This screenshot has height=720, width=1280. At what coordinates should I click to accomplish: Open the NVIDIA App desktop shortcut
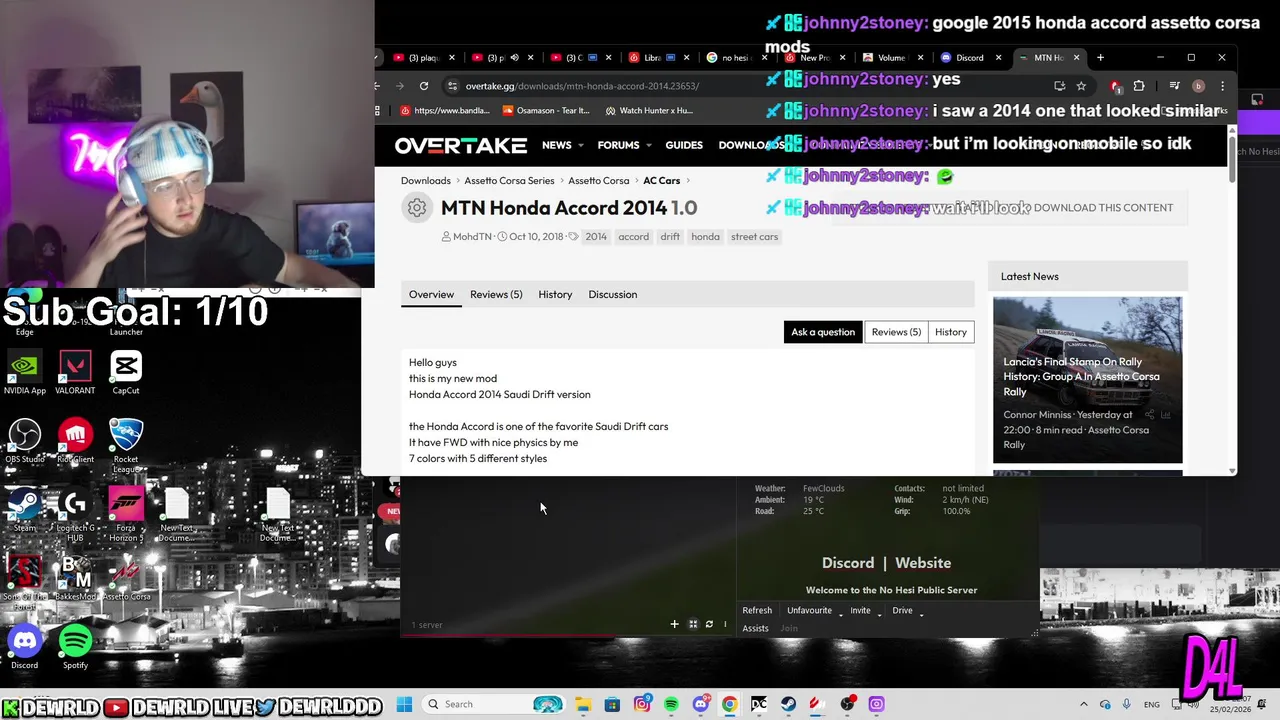(25, 372)
